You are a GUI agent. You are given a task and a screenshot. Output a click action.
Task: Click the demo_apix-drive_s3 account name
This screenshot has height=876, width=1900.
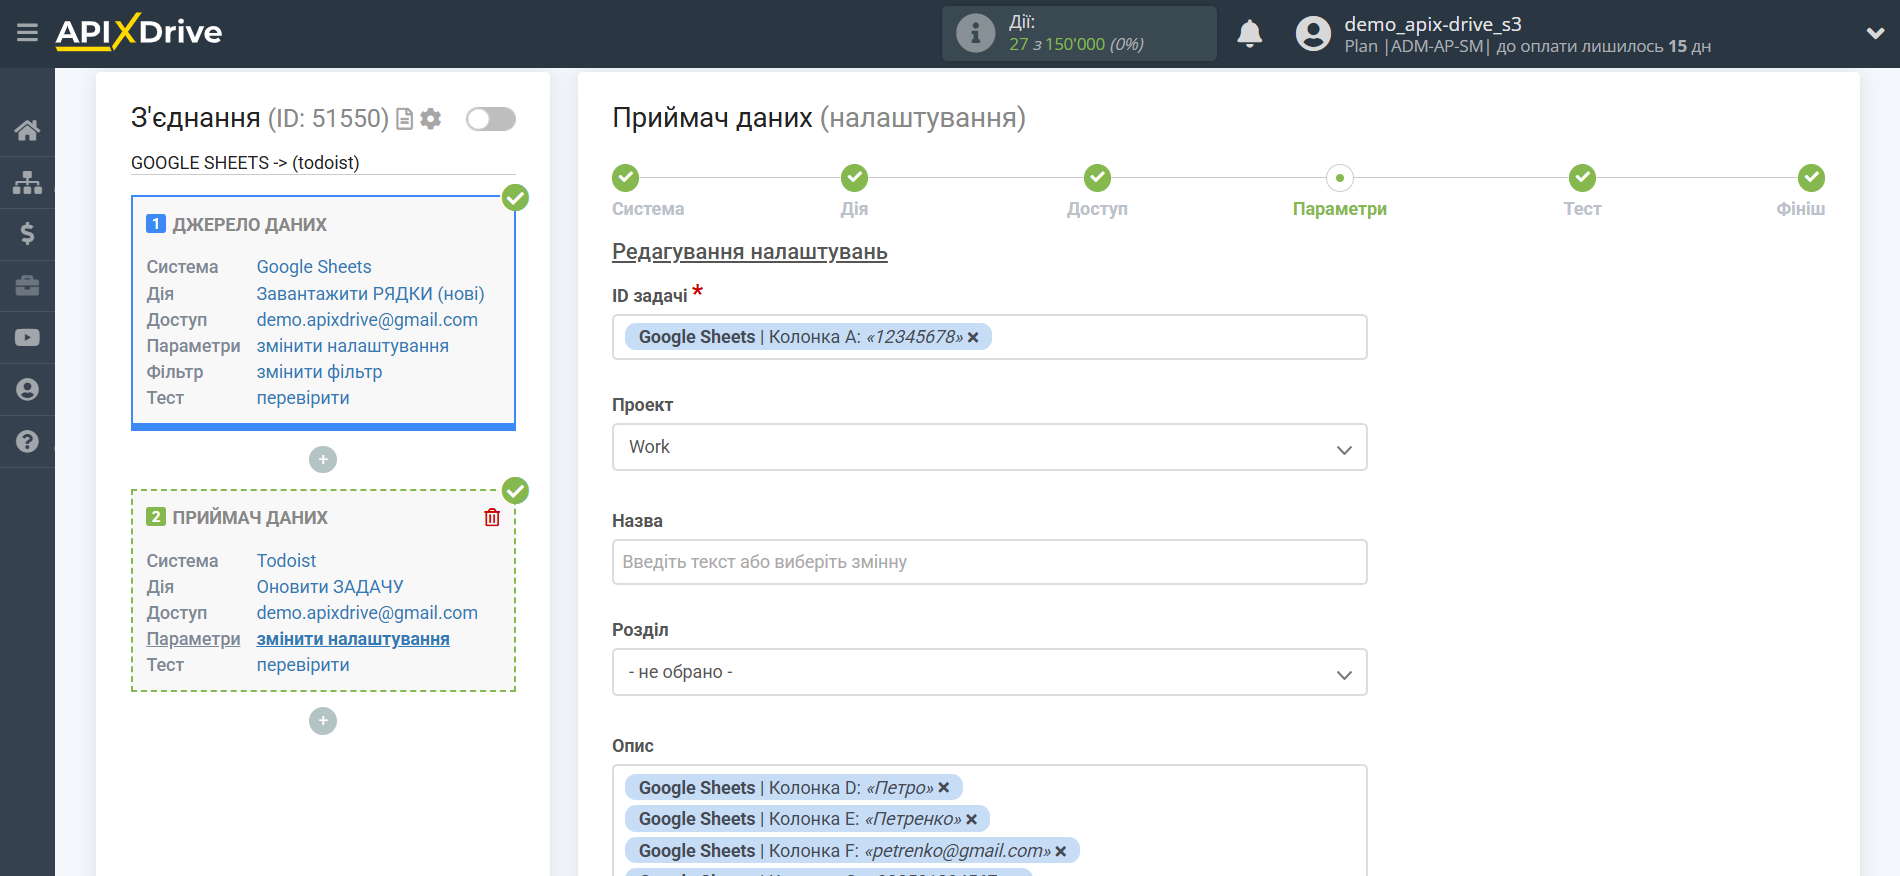tap(1432, 24)
